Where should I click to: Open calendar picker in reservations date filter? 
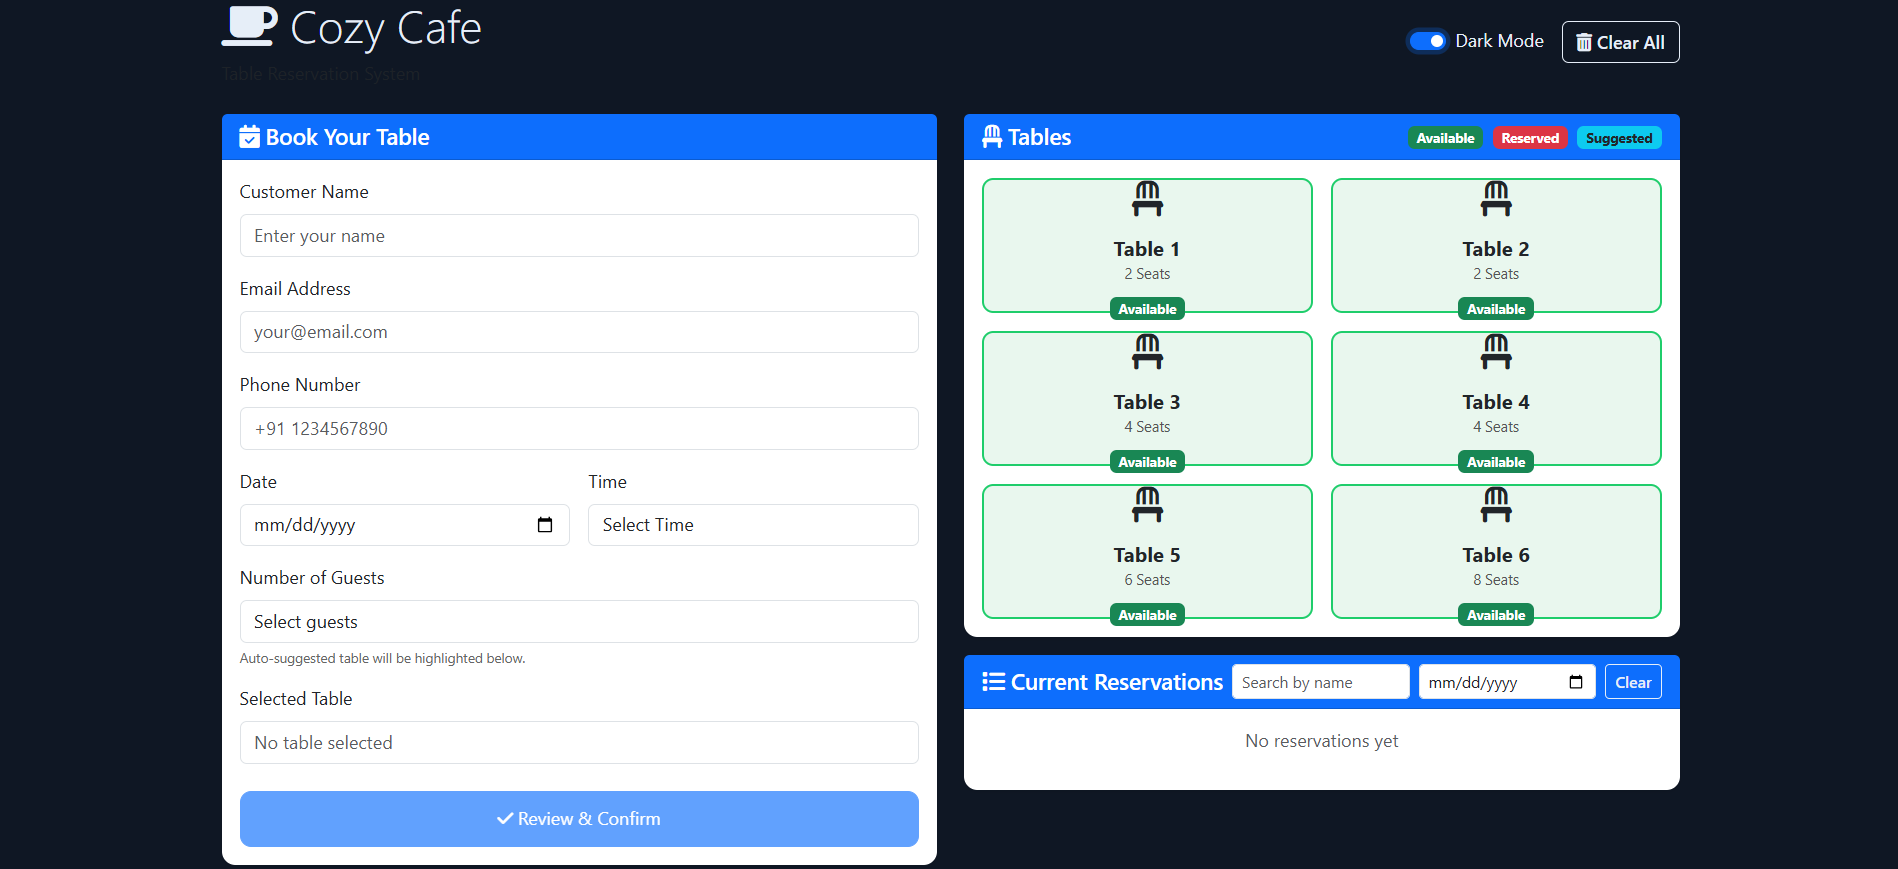tap(1575, 682)
